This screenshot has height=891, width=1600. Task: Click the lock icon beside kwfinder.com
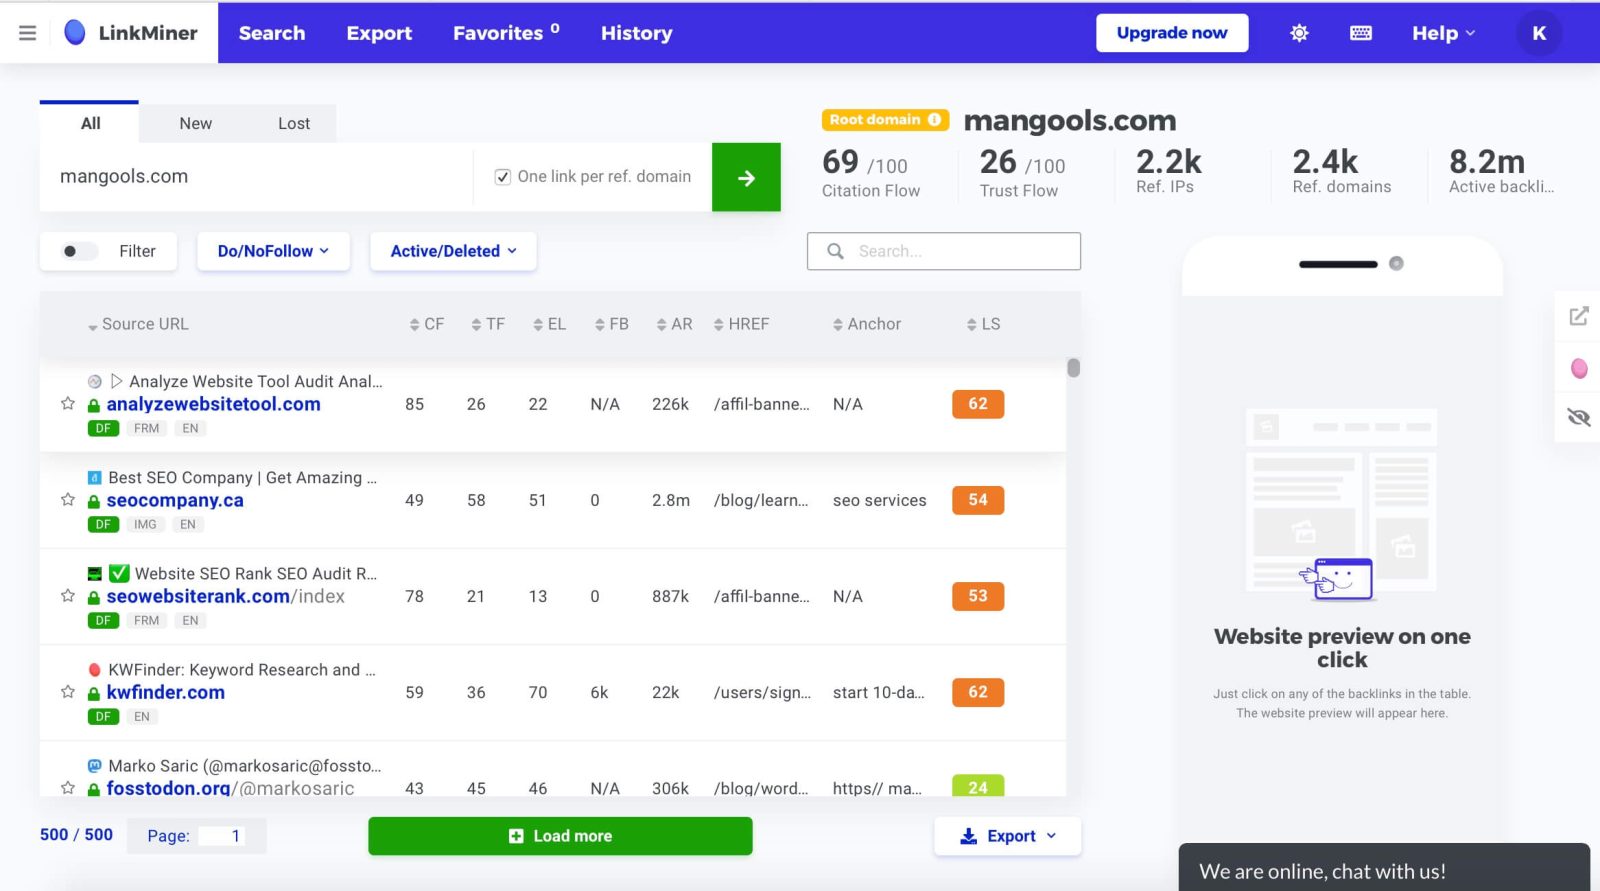tap(94, 693)
